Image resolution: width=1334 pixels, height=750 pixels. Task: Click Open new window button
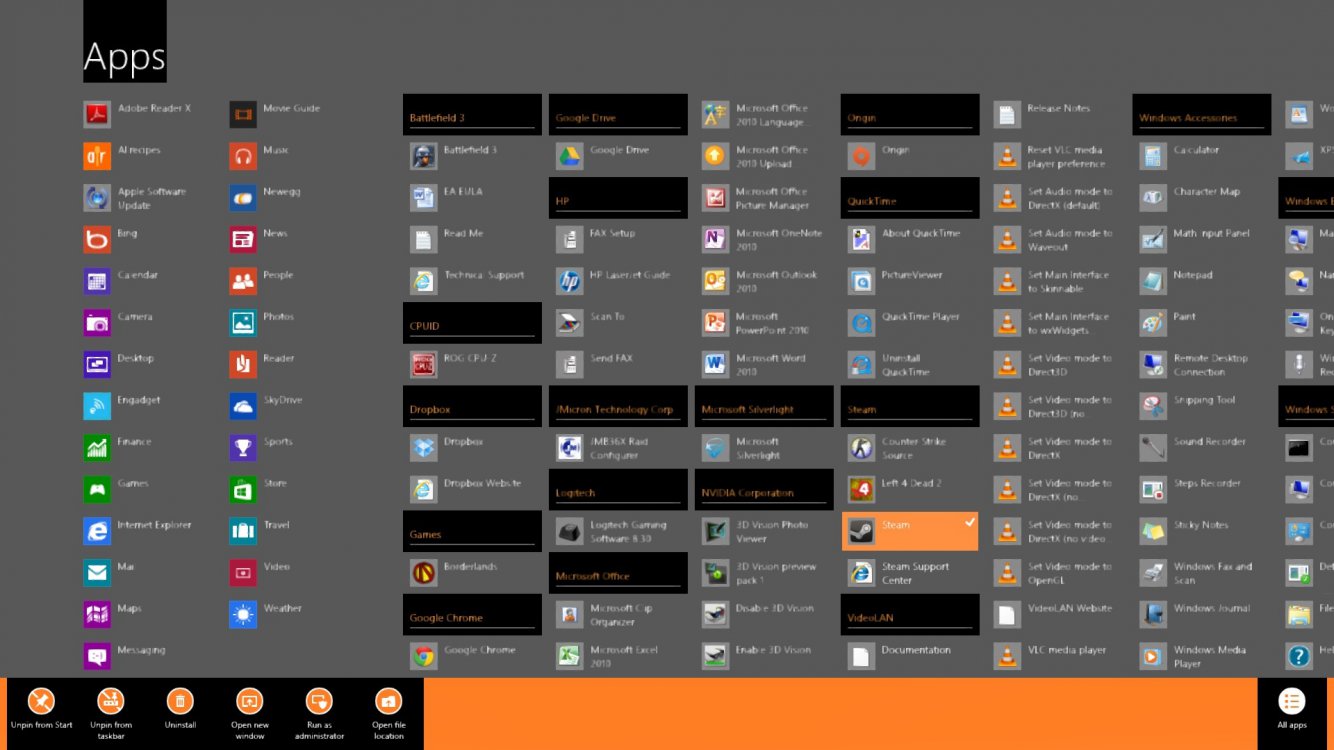pyautogui.click(x=249, y=713)
